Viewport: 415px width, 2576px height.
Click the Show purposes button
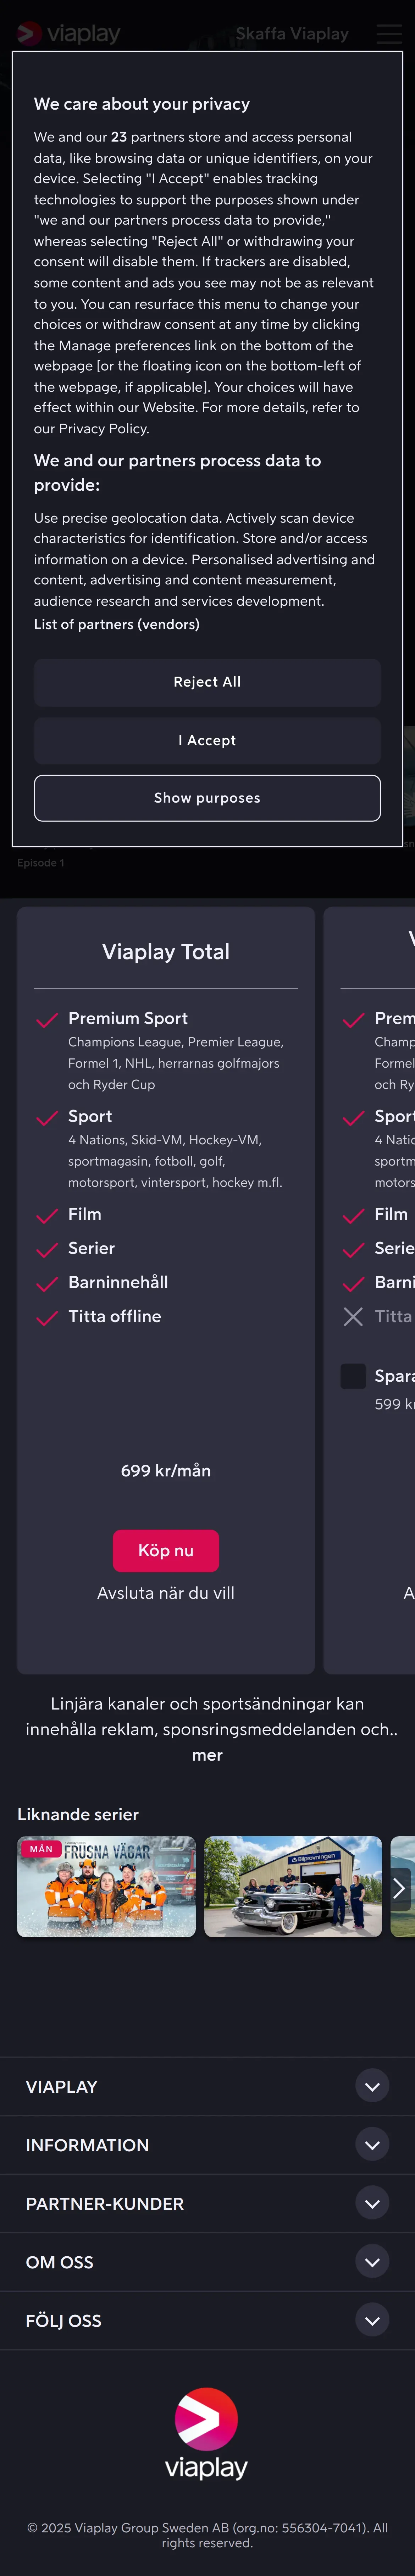pos(207,798)
